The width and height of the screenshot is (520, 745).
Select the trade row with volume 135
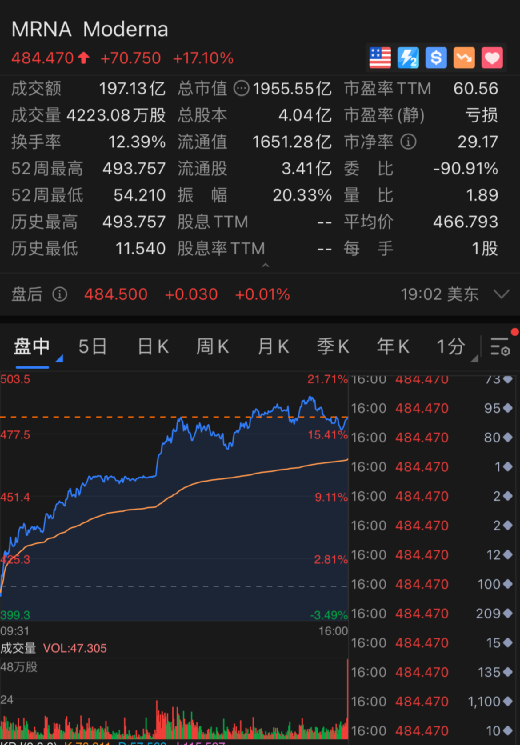point(432,672)
